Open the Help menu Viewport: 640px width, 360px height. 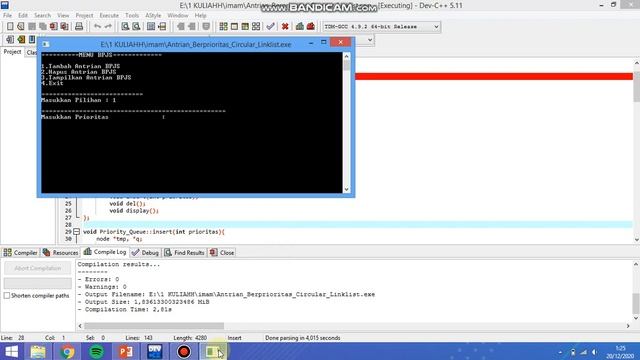200,16
